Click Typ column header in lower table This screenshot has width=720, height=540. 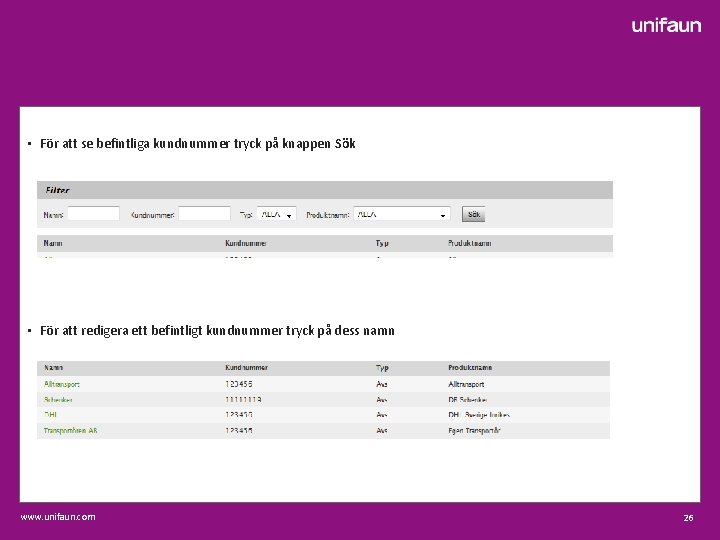pyautogui.click(x=382, y=368)
